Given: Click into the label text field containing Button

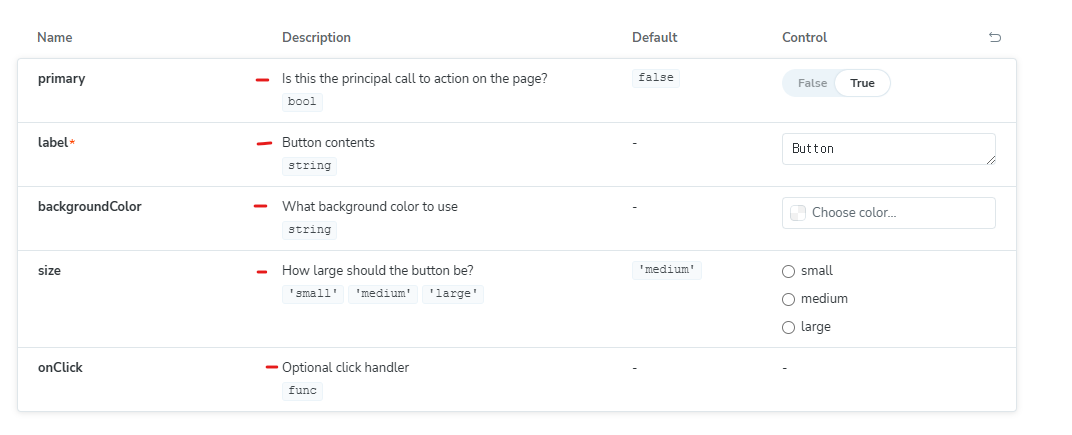Looking at the screenshot, I should (889, 149).
